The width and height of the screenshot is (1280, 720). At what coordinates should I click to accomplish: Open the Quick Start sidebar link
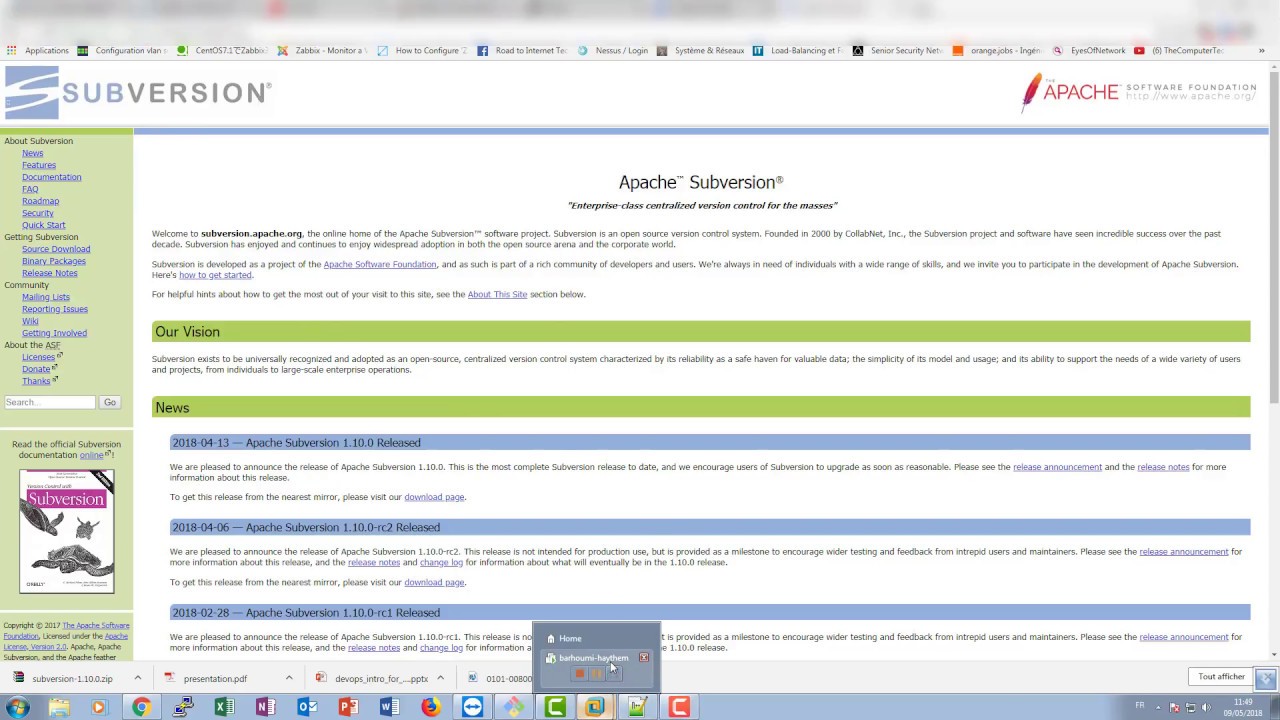click(44, 225)
